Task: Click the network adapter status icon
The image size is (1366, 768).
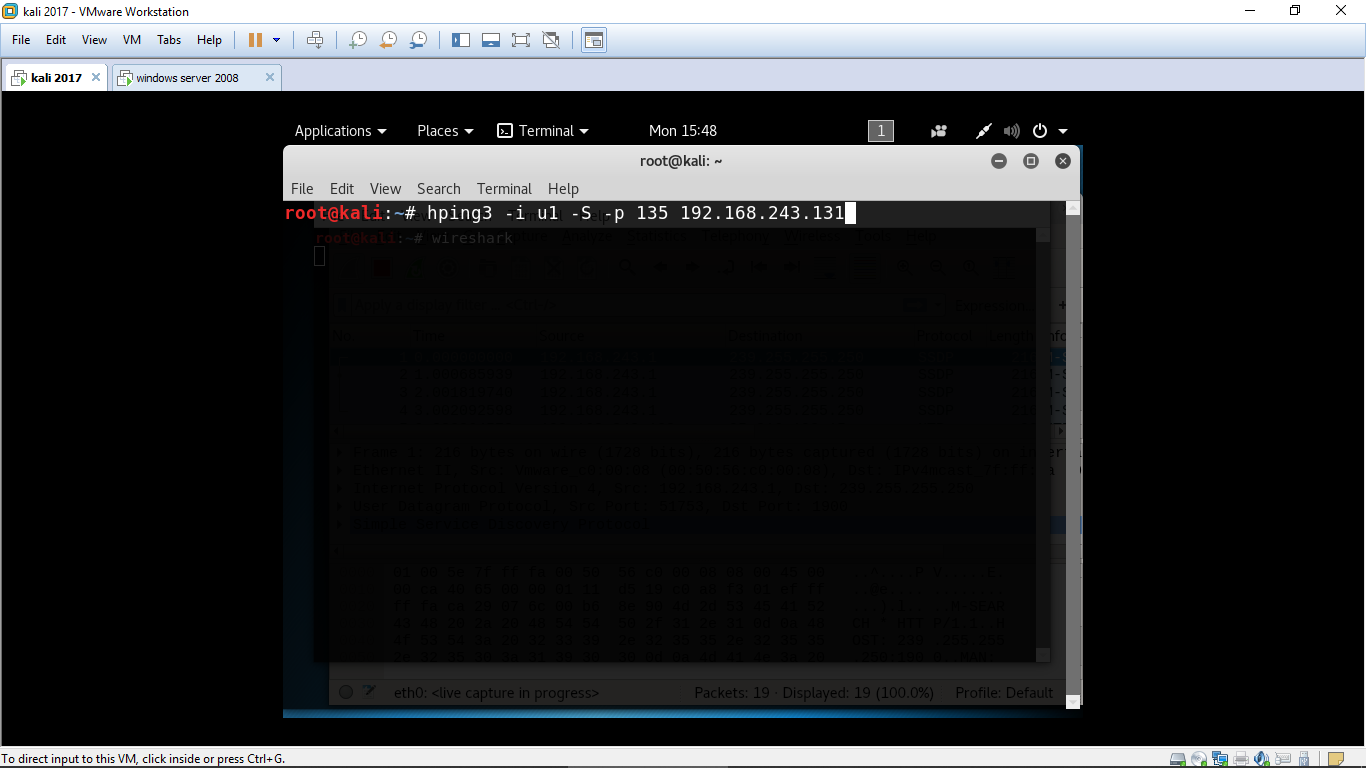Action: 1220,759
